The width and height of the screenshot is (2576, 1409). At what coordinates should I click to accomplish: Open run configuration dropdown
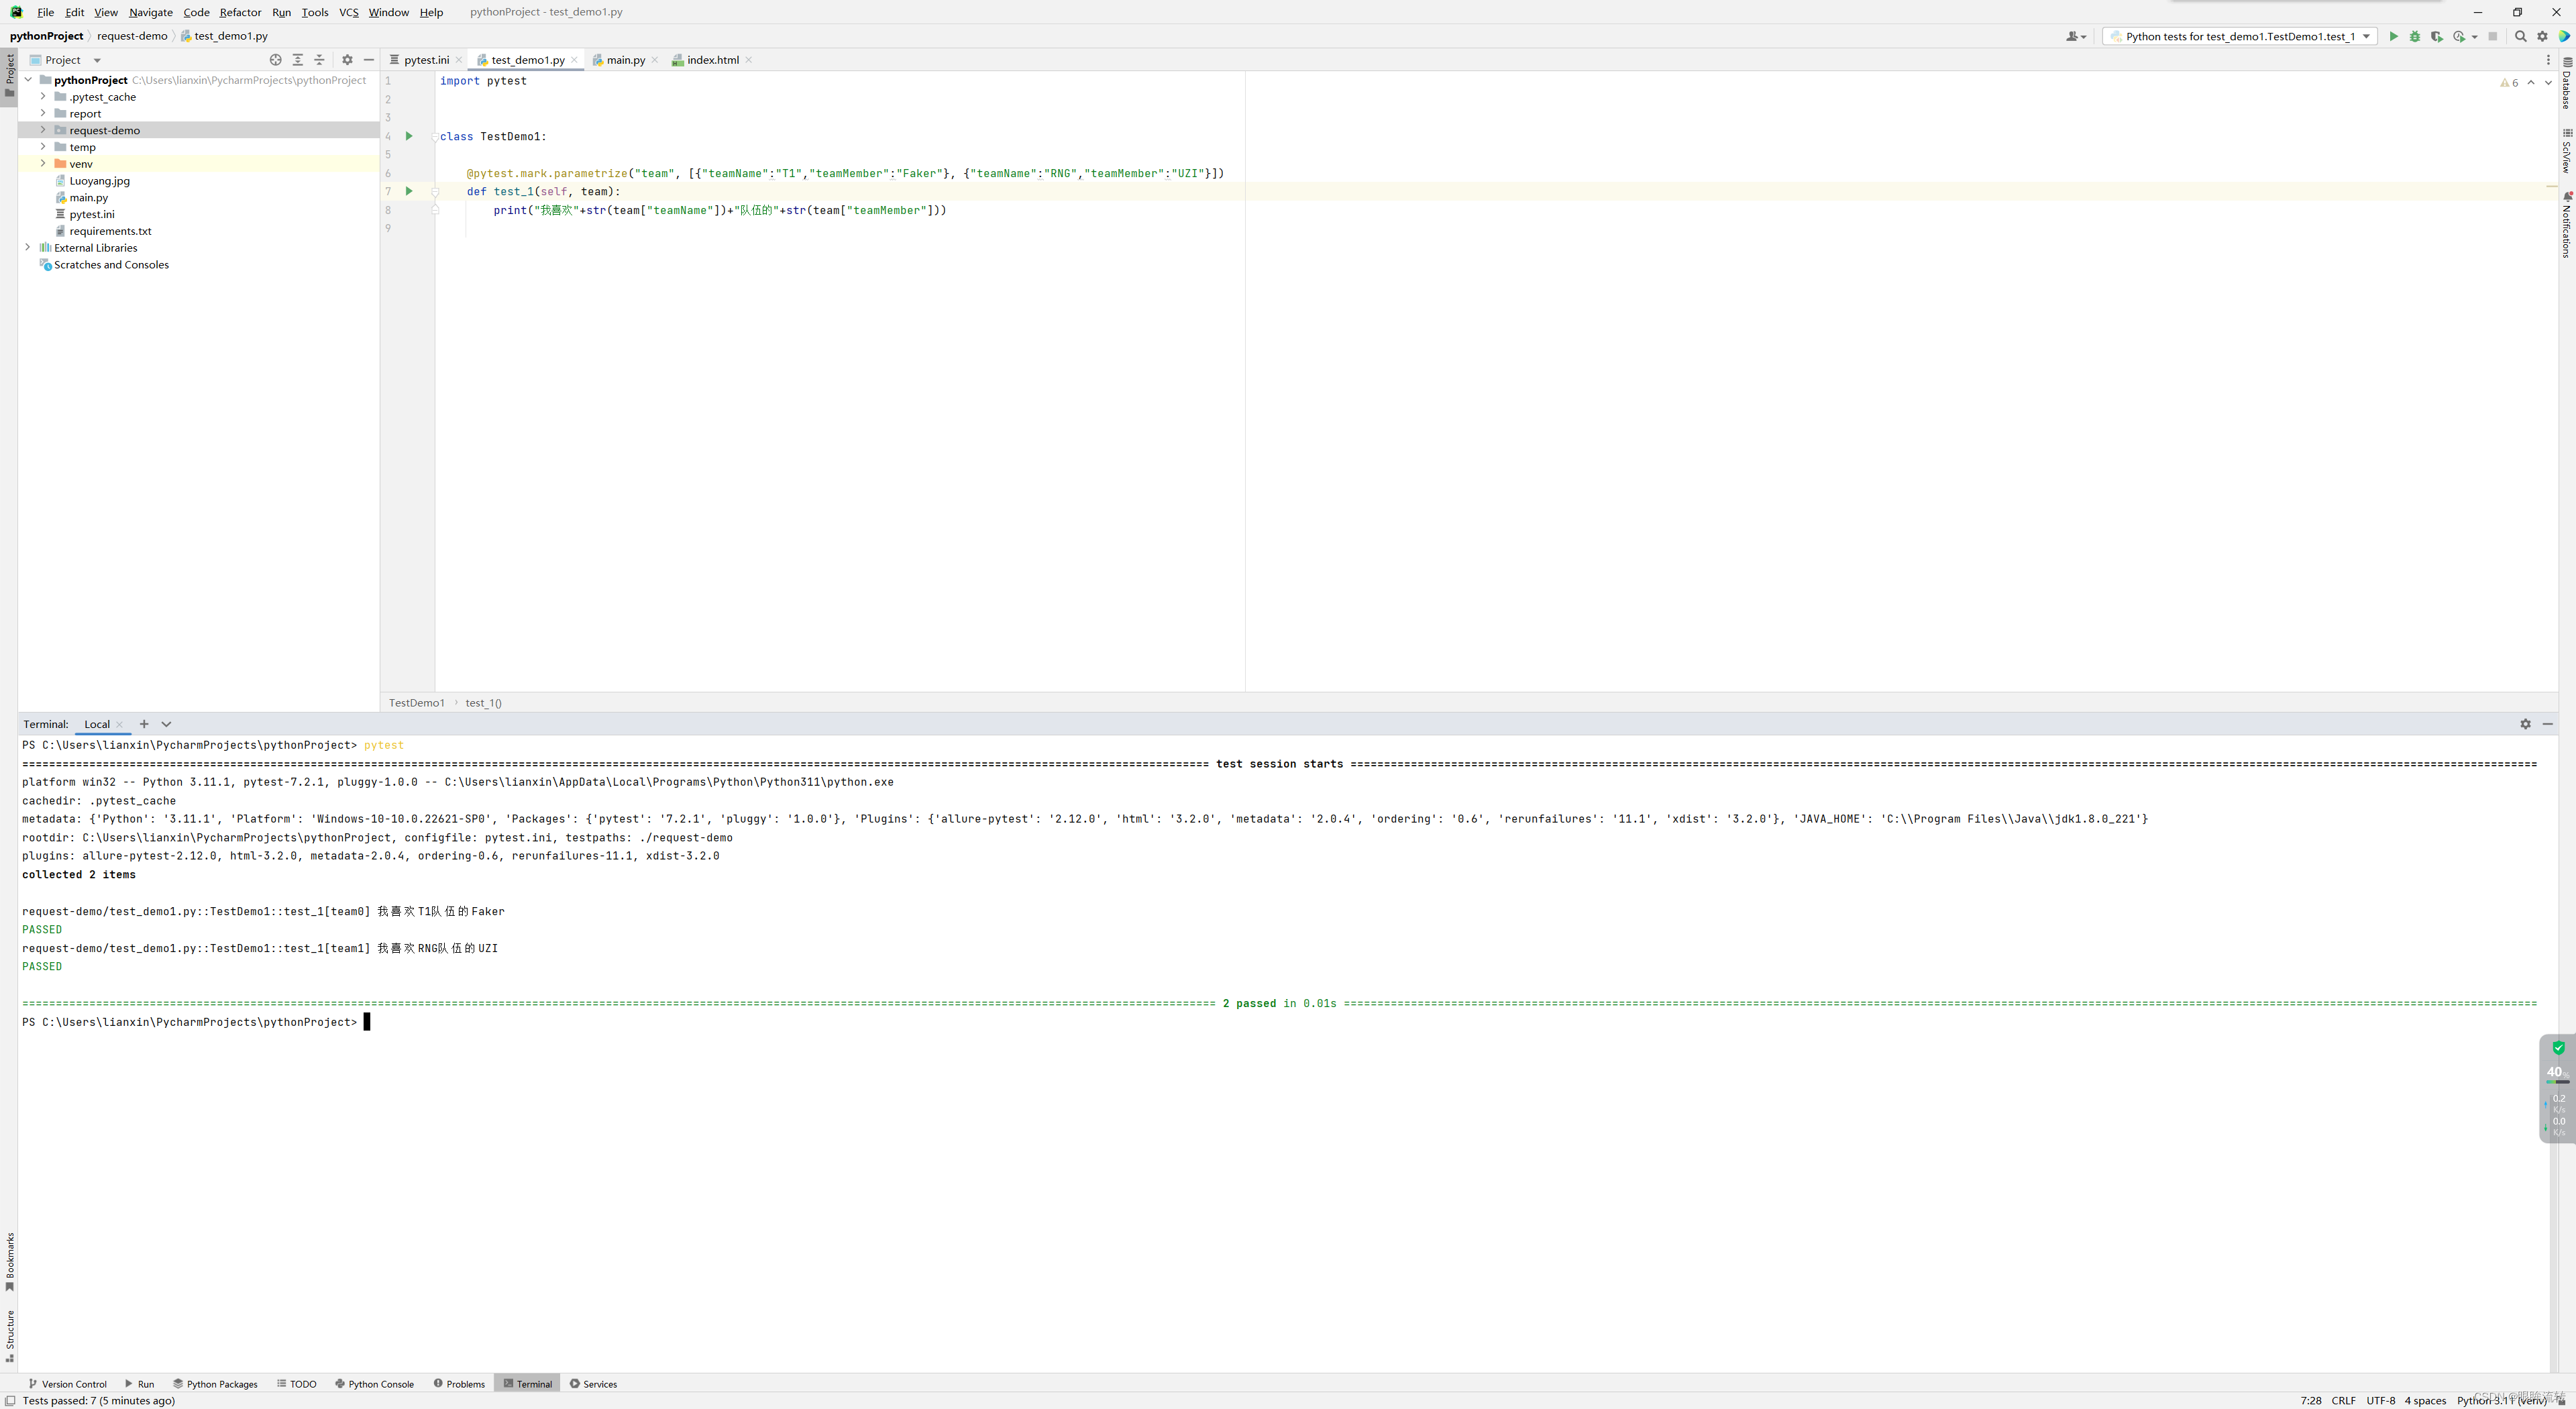(x=2240, y=36)
